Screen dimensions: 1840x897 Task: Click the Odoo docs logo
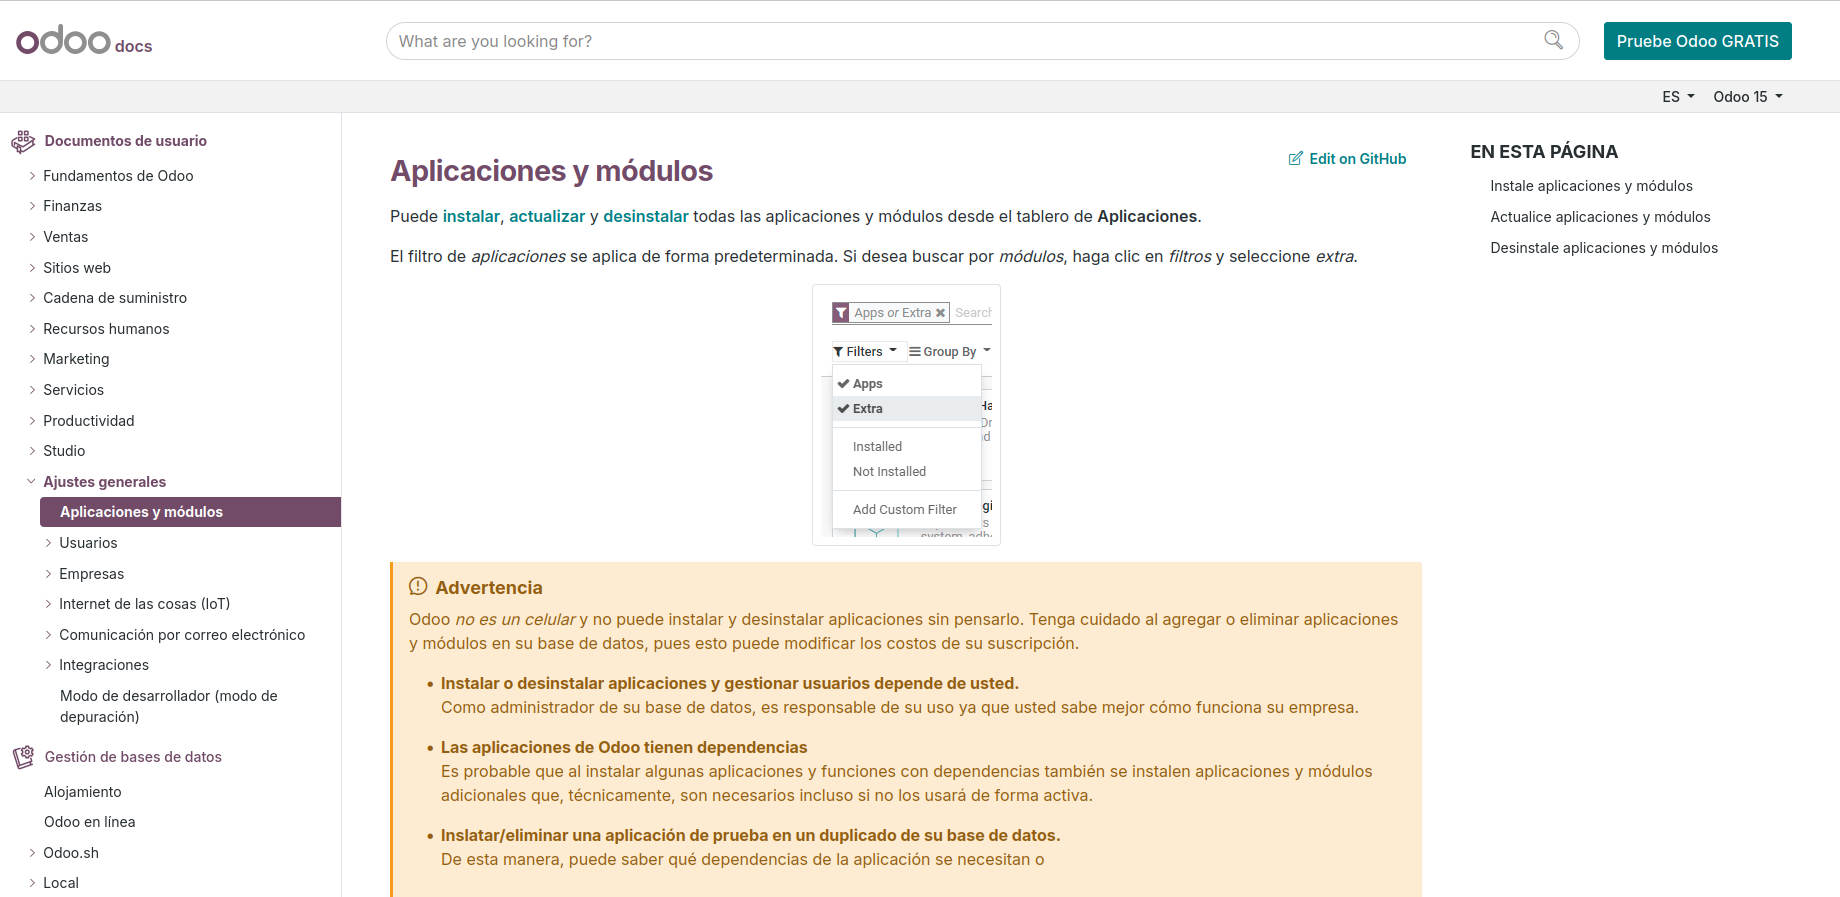pyautogui.click(x=84, y=41)
